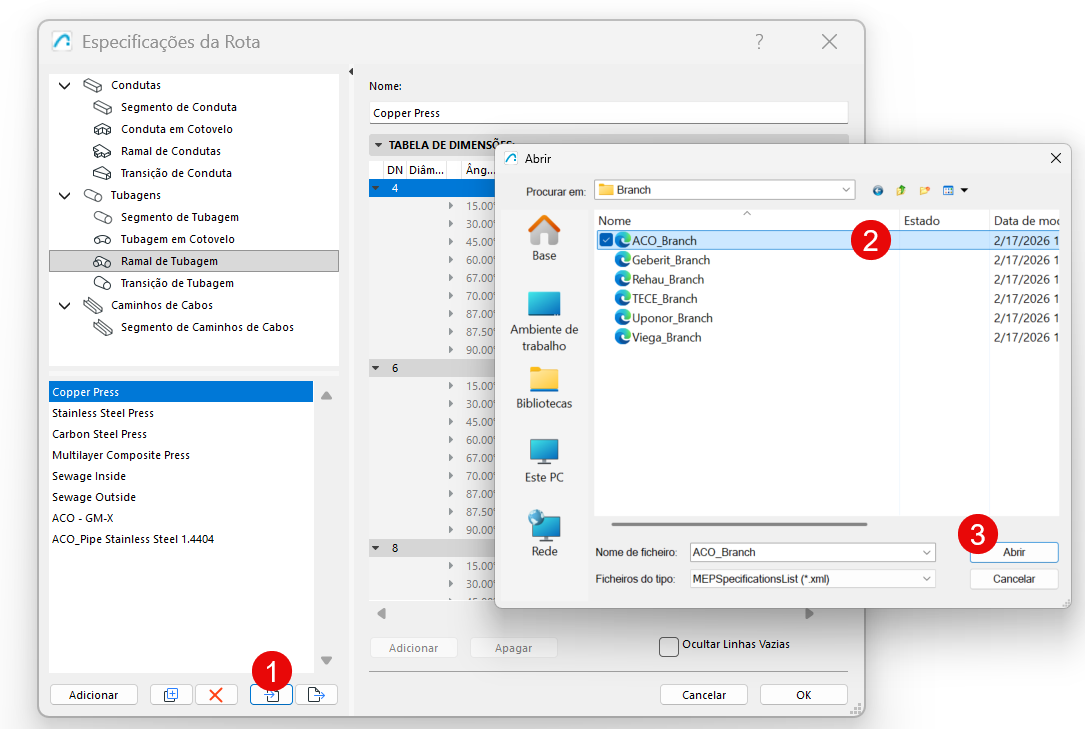
Task: Click the duplicate specification icon button
Action: point(171,694)
